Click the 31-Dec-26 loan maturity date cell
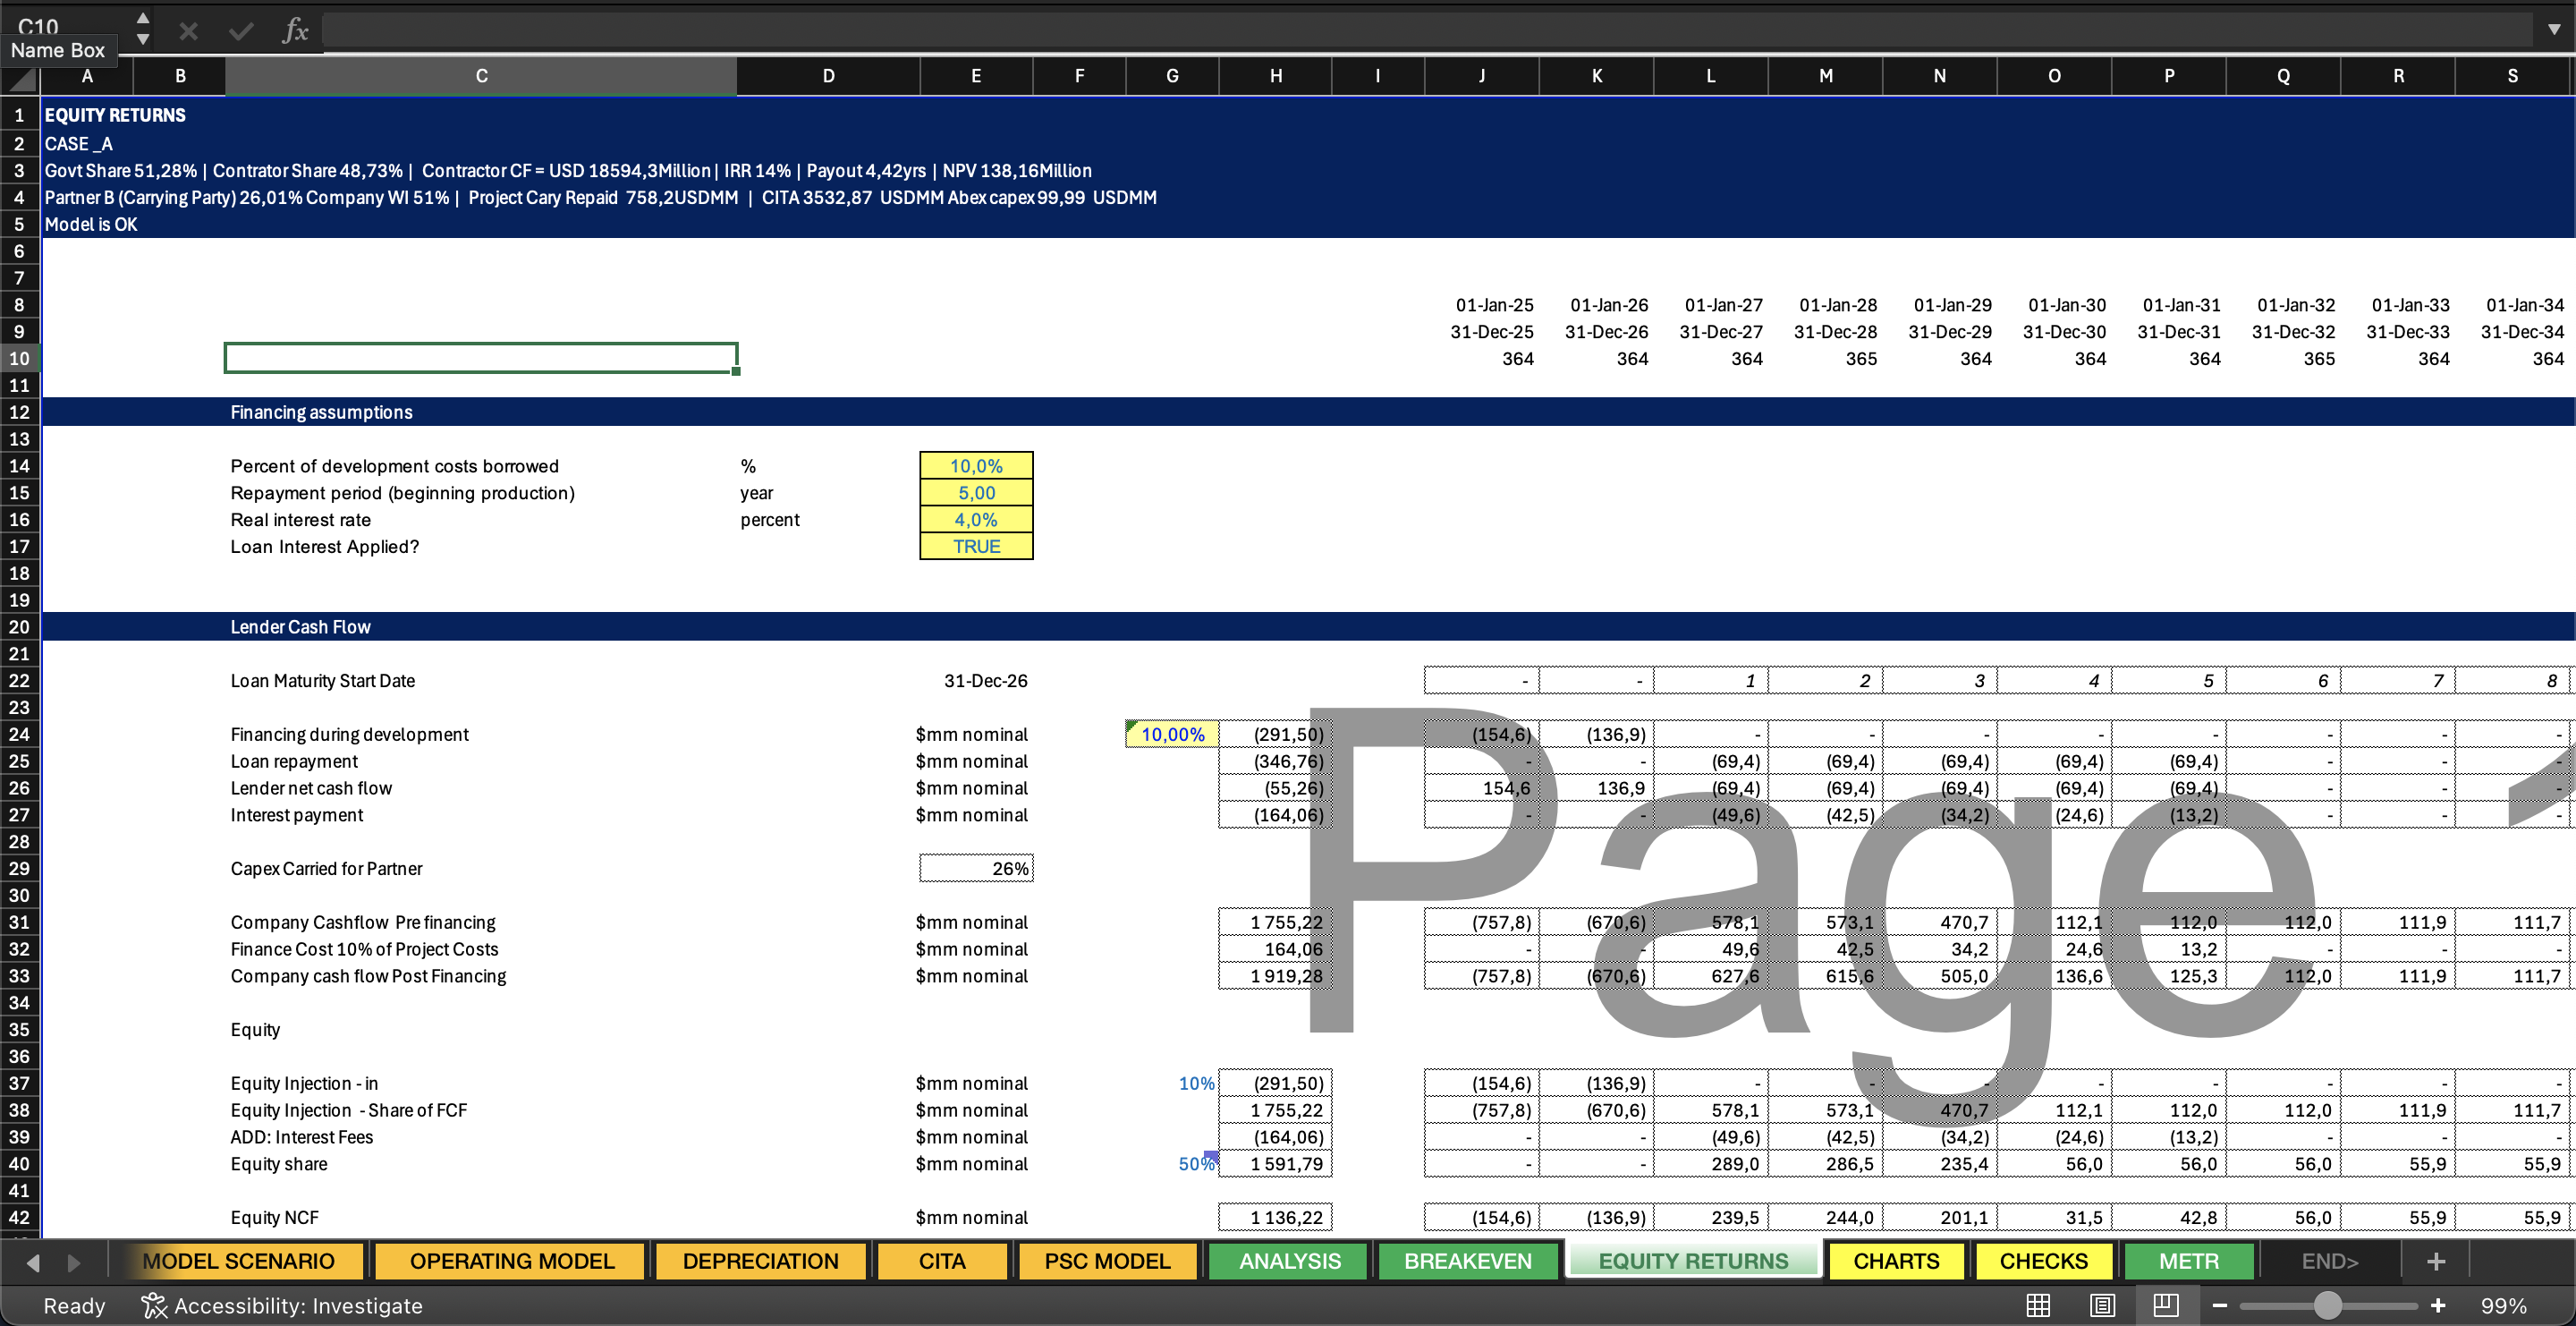 click(x=976, y=681)
